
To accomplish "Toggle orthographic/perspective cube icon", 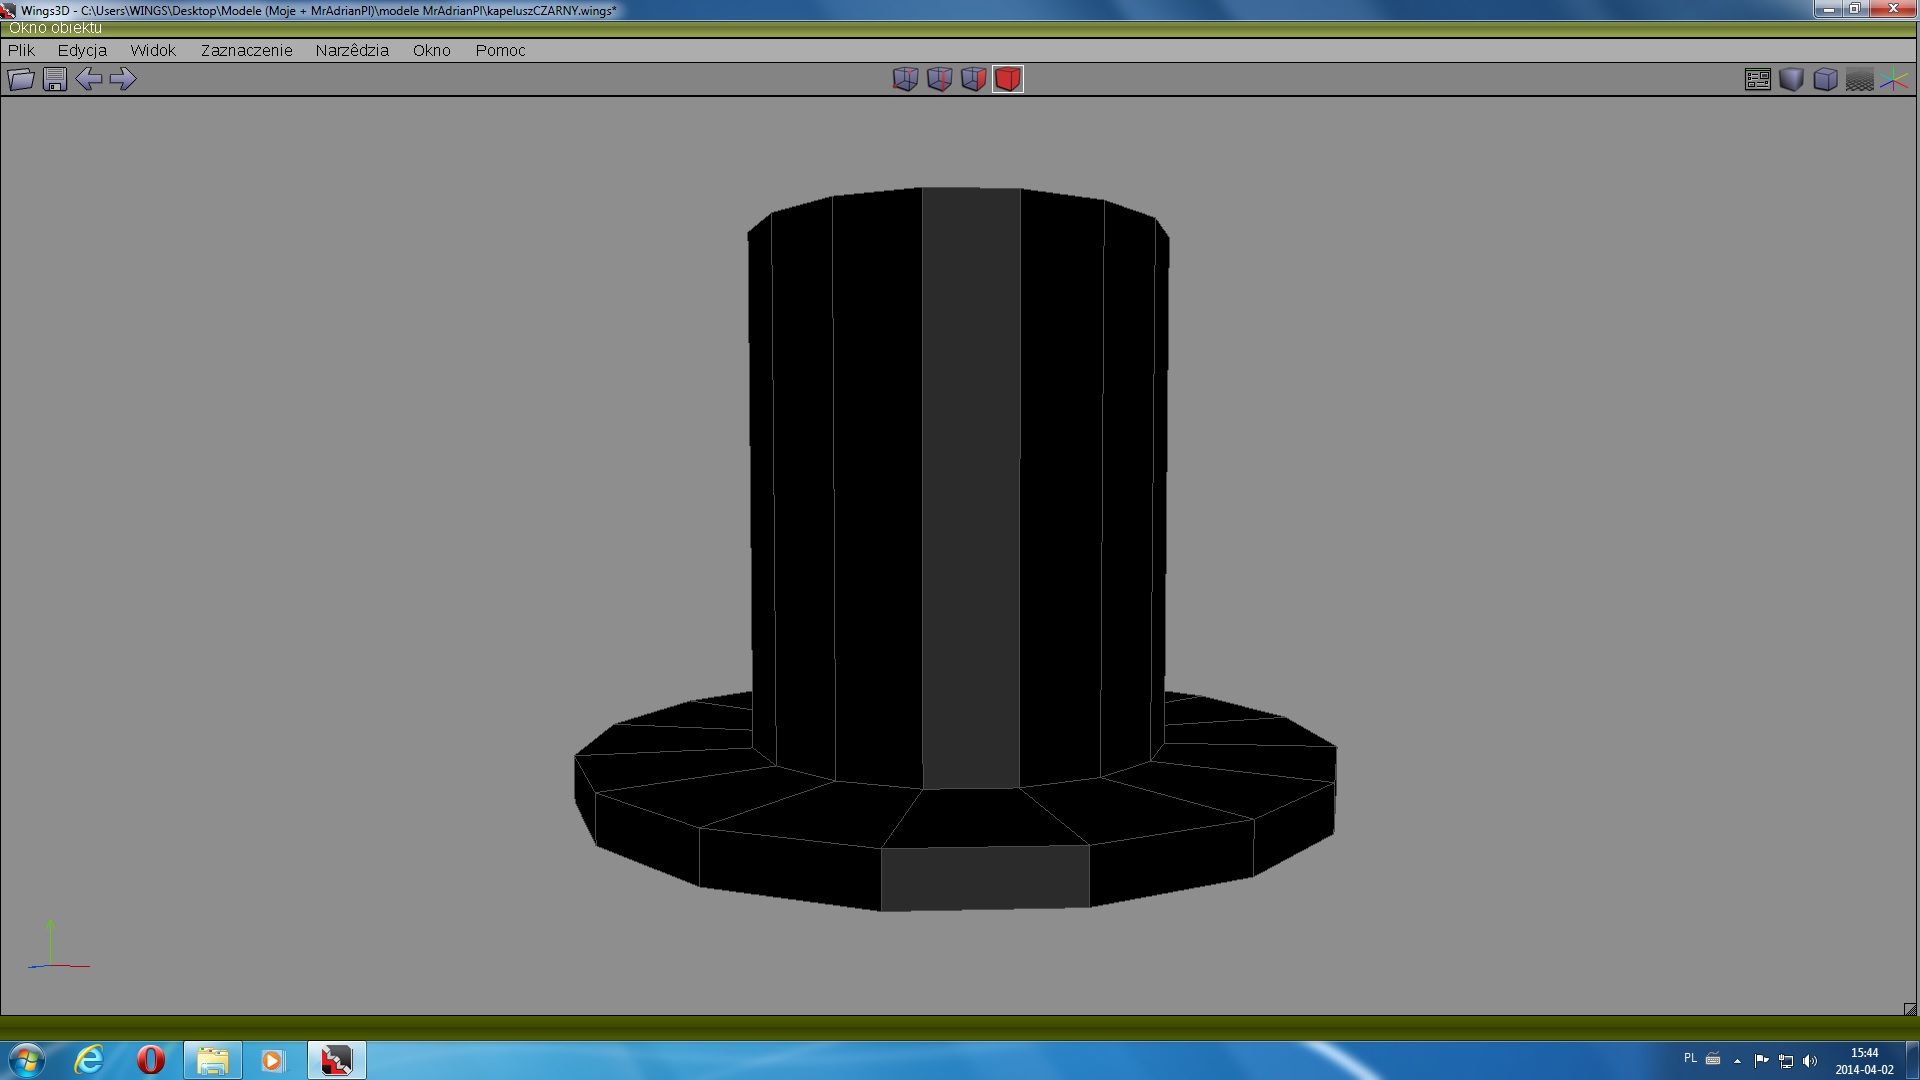I will pos(1825,79).
